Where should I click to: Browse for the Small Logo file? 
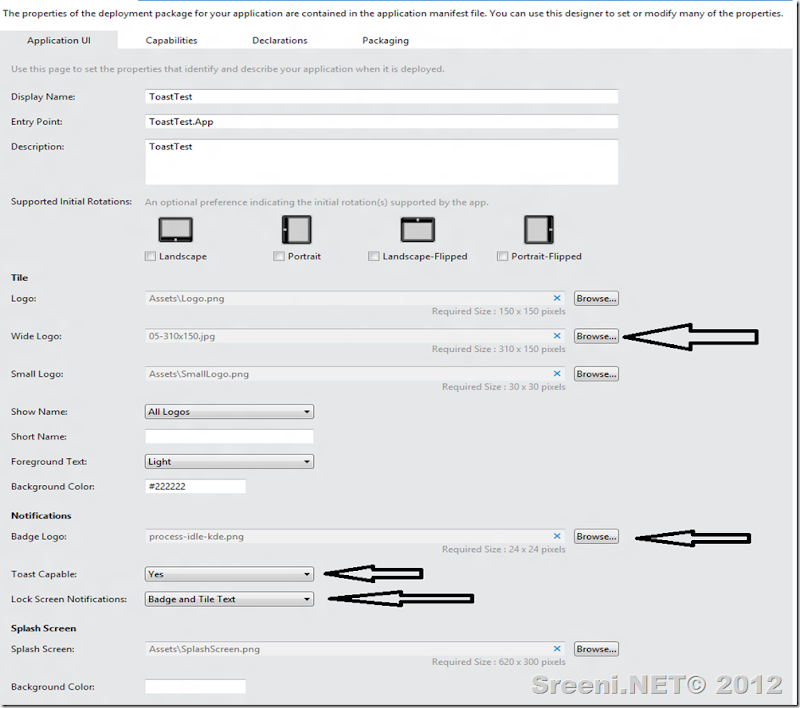[596, 374]
